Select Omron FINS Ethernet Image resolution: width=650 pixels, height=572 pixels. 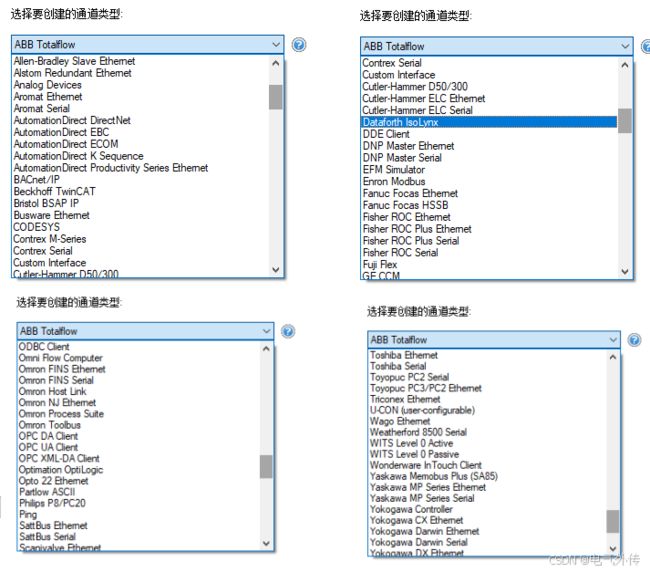coord(62,369)
